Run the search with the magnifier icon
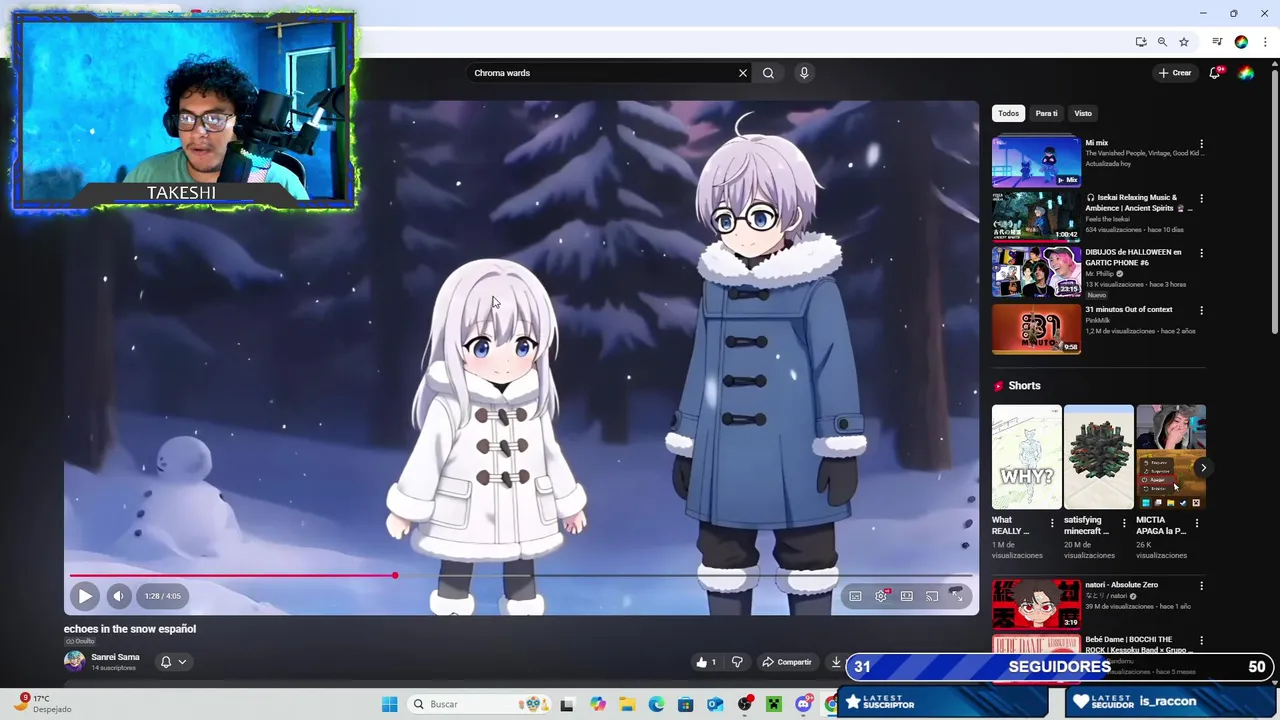 [x=768, y=73]
